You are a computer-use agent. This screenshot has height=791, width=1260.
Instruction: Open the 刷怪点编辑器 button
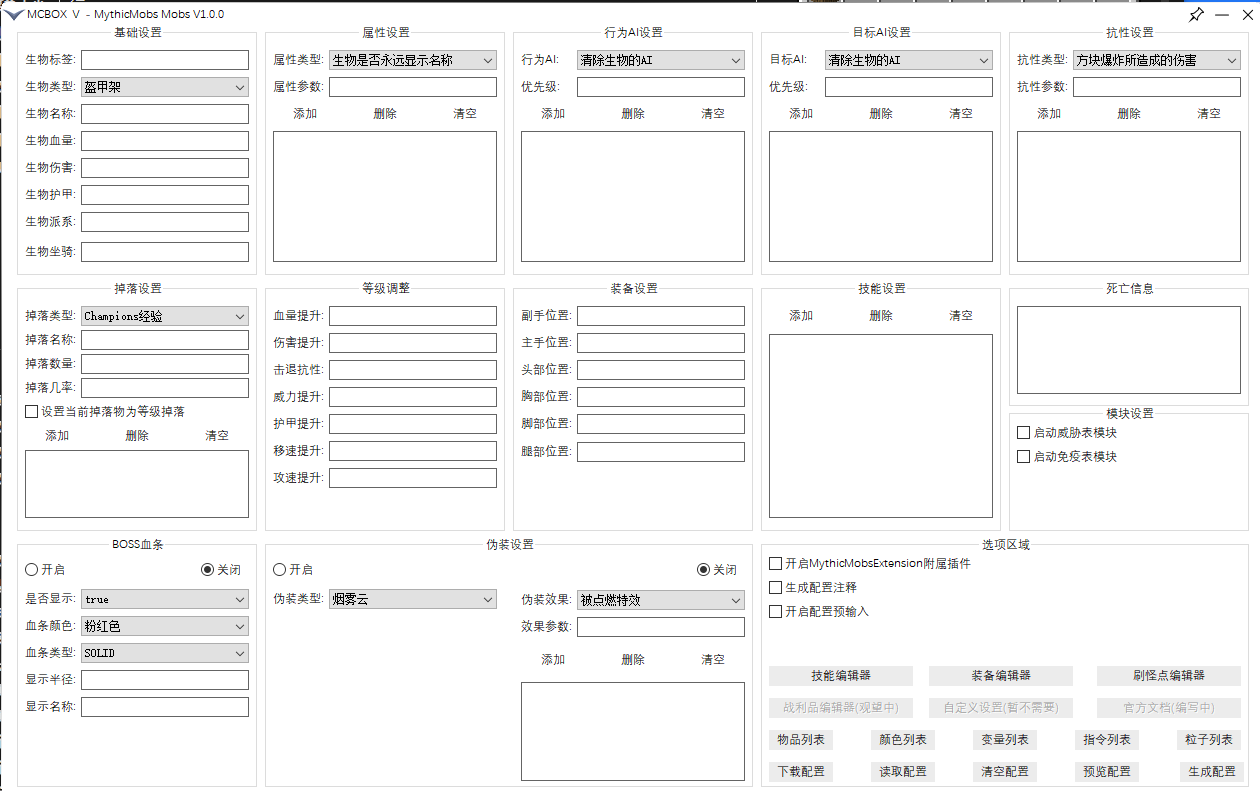point(1169,676)
